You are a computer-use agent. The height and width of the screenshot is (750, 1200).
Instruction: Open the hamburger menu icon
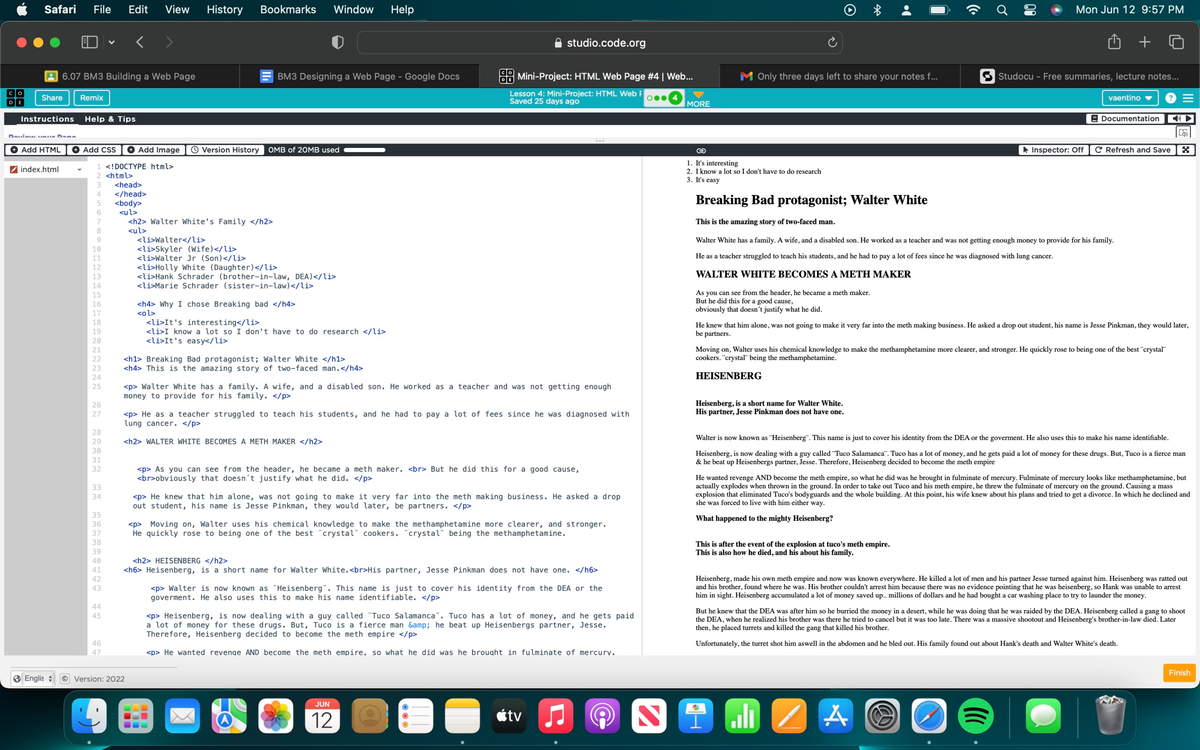tap(1187, 98)
